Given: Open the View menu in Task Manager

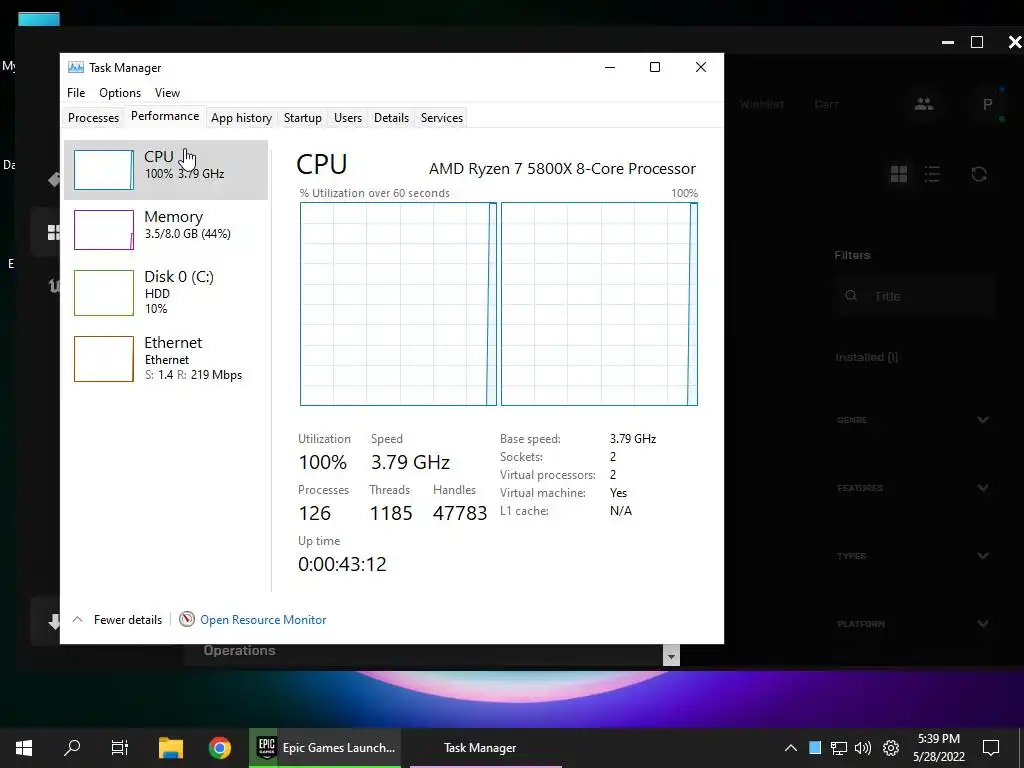Looking at the screenshot, I should [x=167, y=93].
